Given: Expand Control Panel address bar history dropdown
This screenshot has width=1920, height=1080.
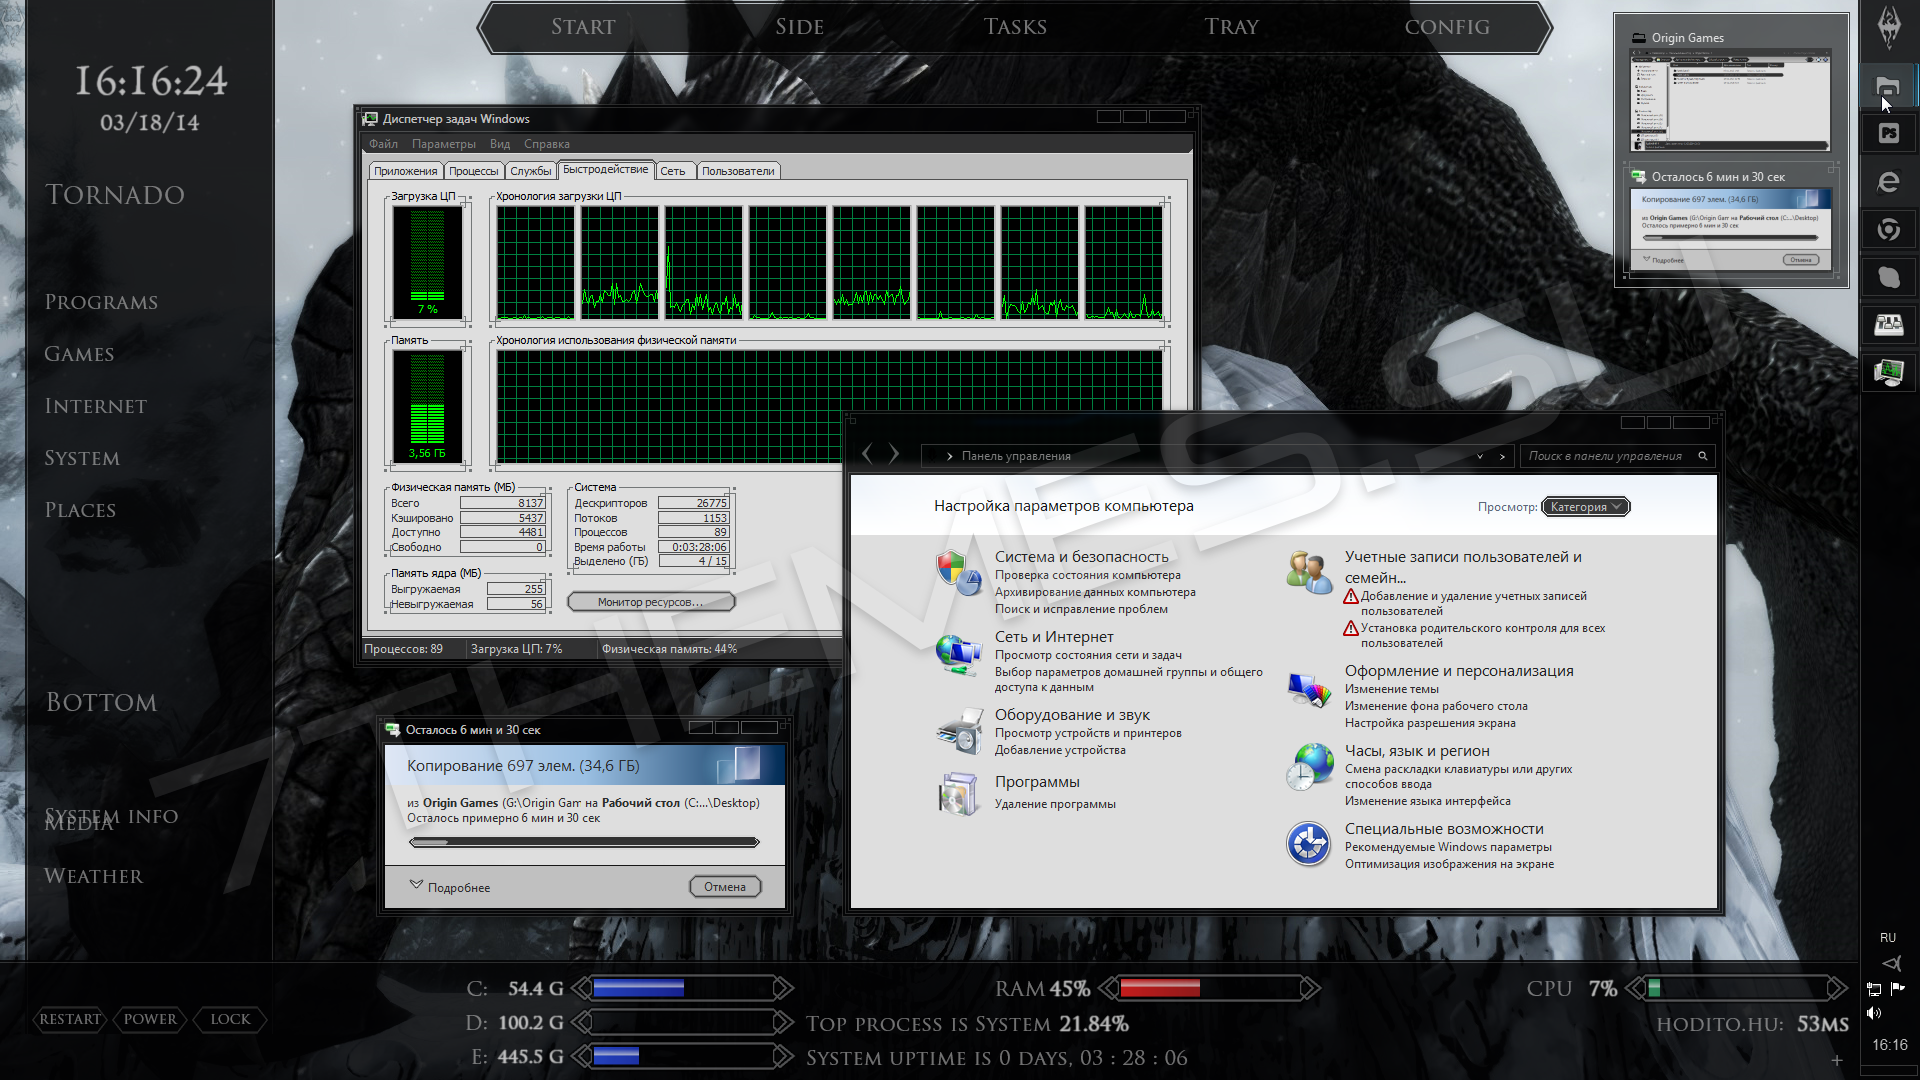Looking at the screenshot, I should click(x=1480, y=456).
